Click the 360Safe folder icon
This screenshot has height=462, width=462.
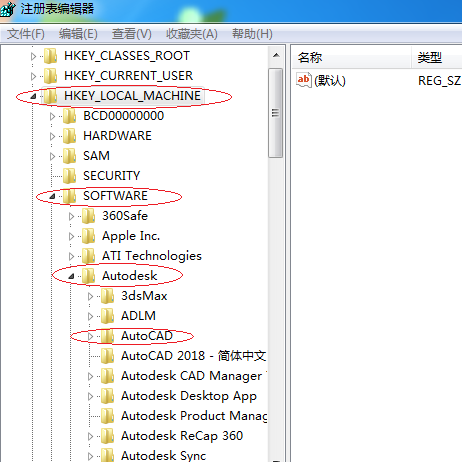point(89,216)
